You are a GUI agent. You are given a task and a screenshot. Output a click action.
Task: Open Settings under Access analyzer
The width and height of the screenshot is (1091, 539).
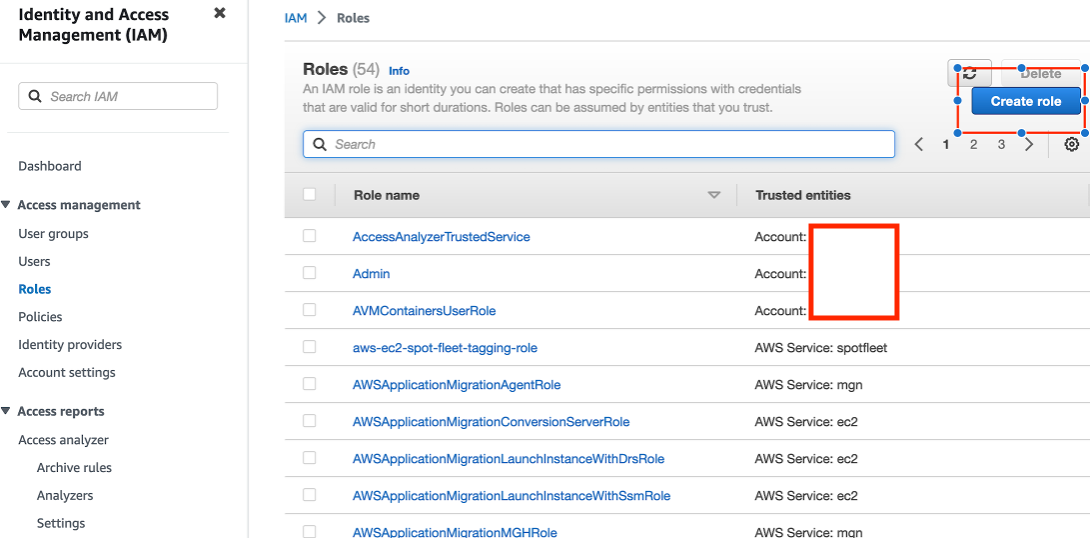click(61, 524)
